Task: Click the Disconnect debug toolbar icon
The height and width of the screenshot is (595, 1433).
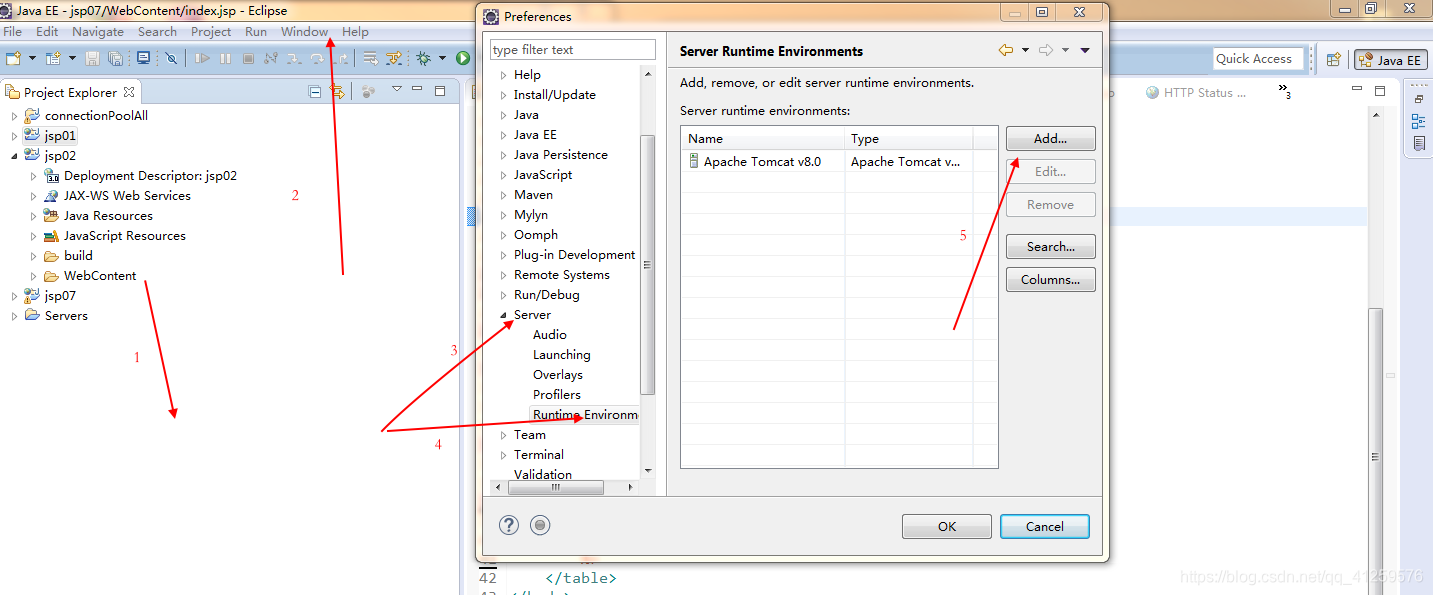Action: [x=270, y=59]
